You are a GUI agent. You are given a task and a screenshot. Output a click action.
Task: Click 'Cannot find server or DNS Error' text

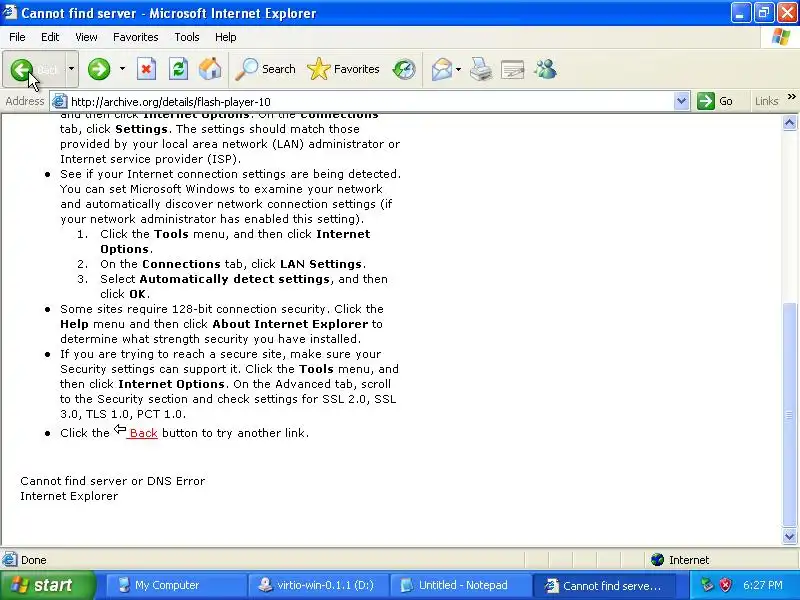[x=113, y=481]
